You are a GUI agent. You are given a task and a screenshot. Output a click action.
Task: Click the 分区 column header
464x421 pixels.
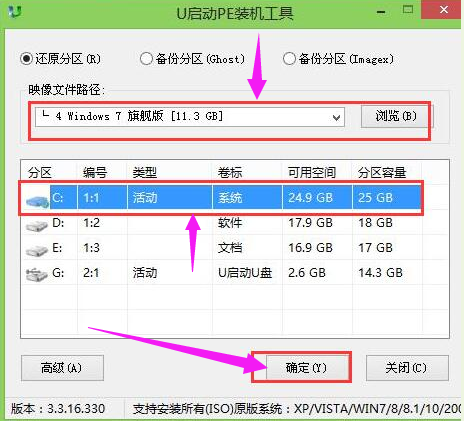pos(40,173)
